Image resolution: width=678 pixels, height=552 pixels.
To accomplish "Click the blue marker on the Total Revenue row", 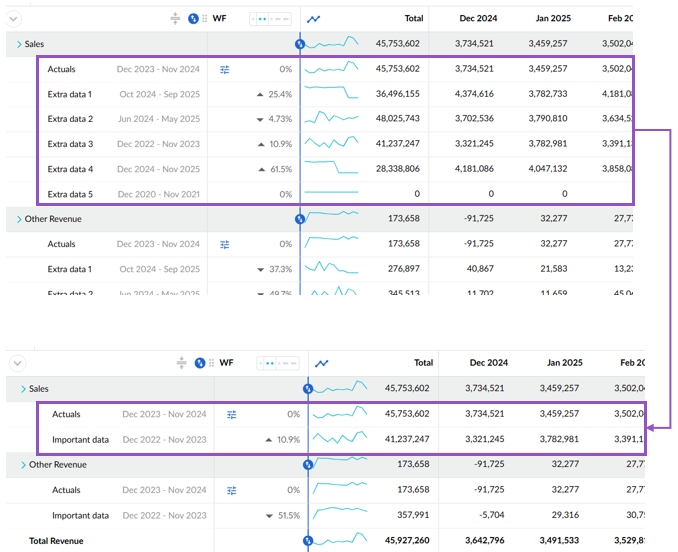I will click(x=308, y=541).
